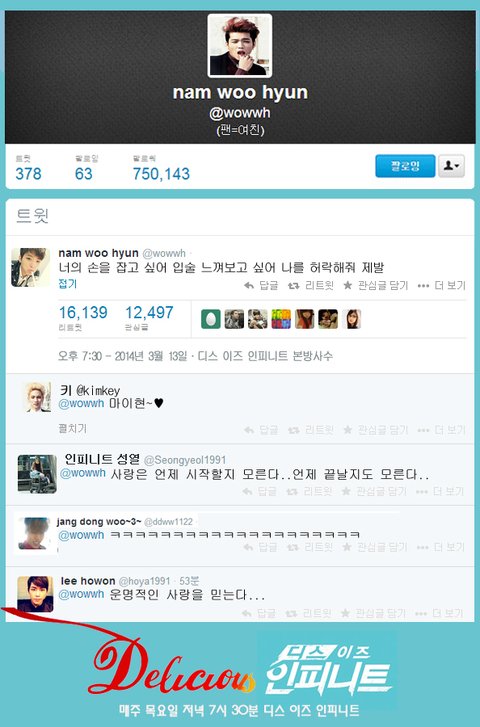This screenshot has width=480, height=727.
Task: Click the nam woo hyun header profile photo
Action: (240, 45)
